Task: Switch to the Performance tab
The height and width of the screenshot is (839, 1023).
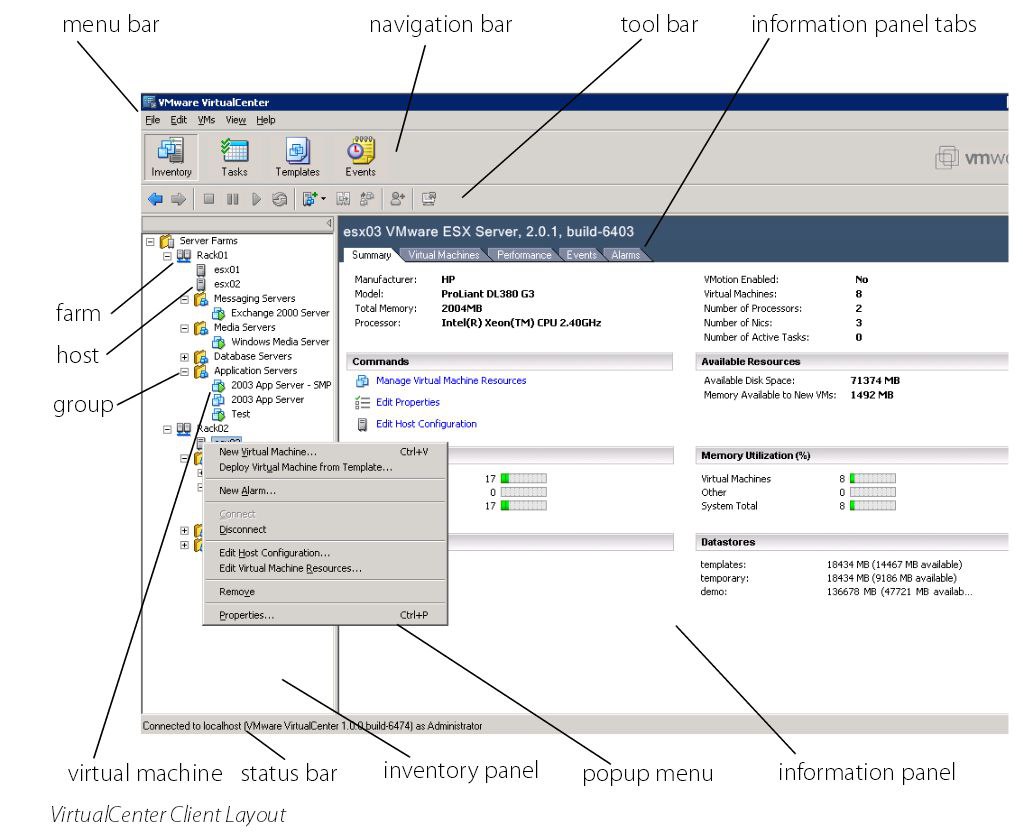Action: (524, 255)
